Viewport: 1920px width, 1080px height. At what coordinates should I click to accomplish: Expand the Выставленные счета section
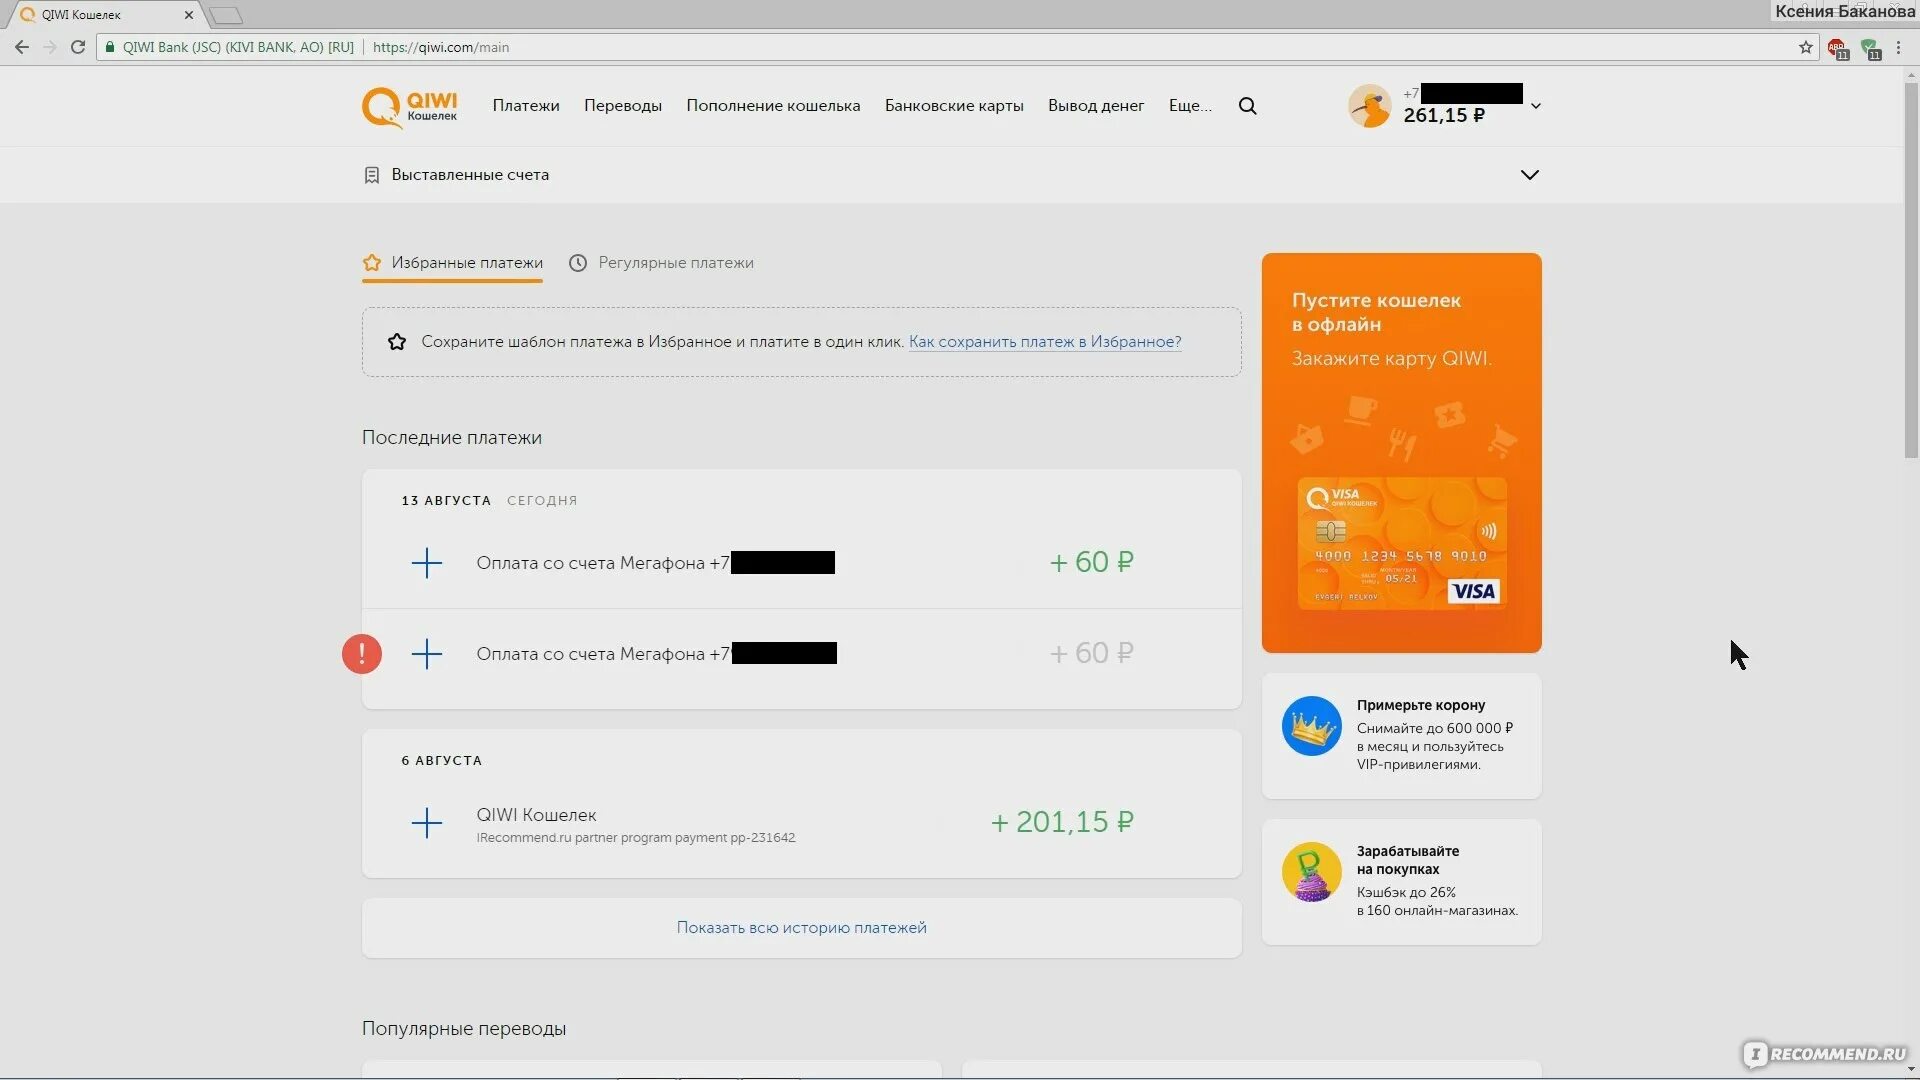pyautogui.click(x=1529, y=175)
